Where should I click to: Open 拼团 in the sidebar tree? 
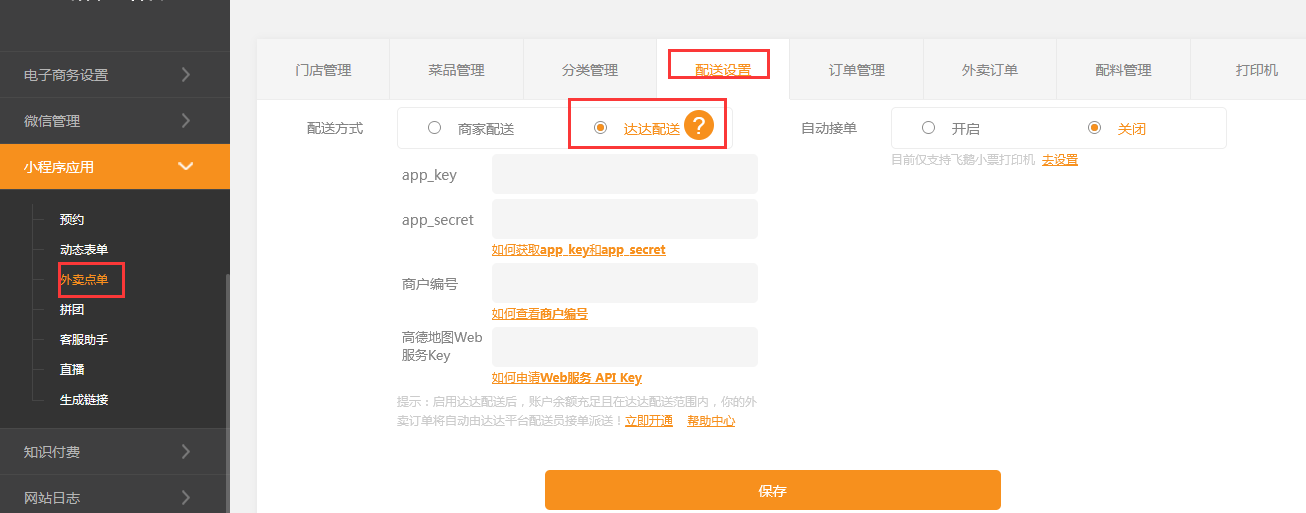click(x=72, y=310)
